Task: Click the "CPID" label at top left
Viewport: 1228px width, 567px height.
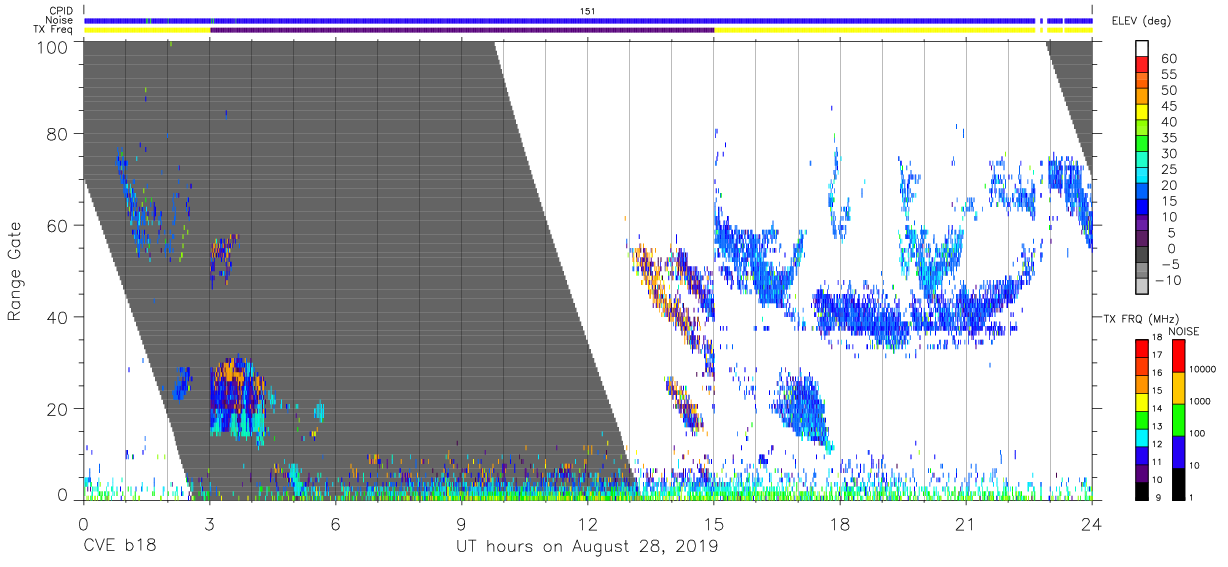Action: pos(60,10)
